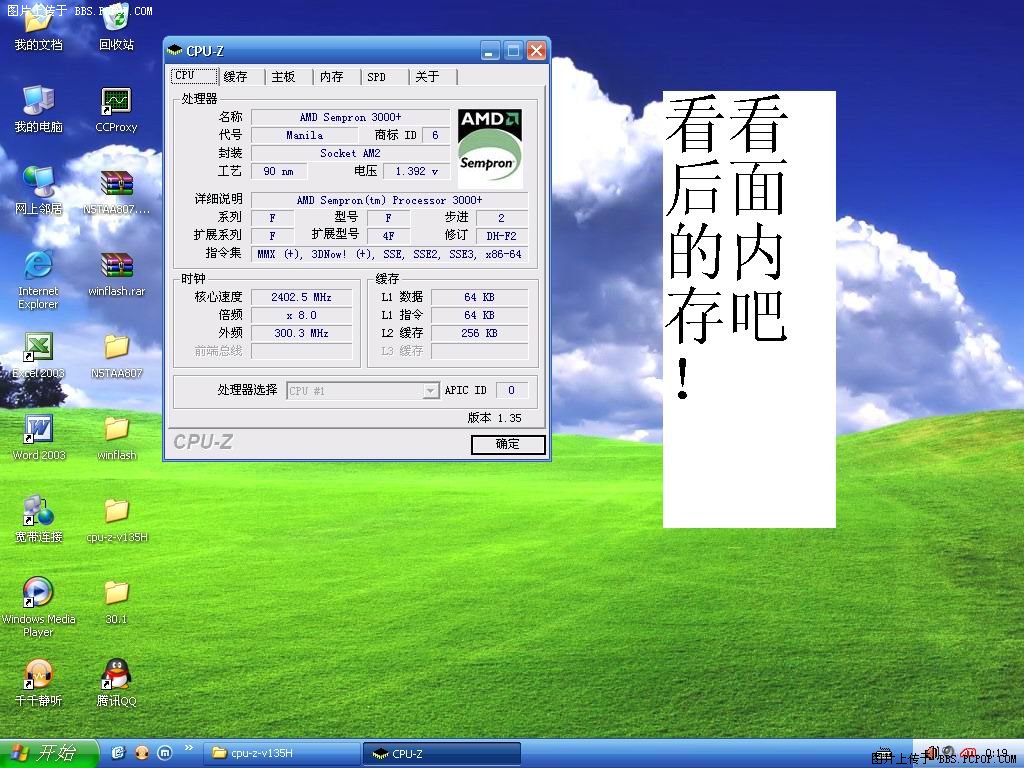Click the 修订 value DH-F2
The width and height of the screenshot is (1024, 768).
pyautogui.click(x=502, y=236)
